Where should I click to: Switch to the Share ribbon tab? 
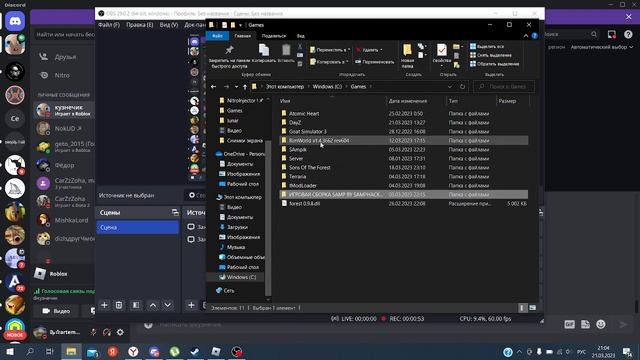[274, 36]
